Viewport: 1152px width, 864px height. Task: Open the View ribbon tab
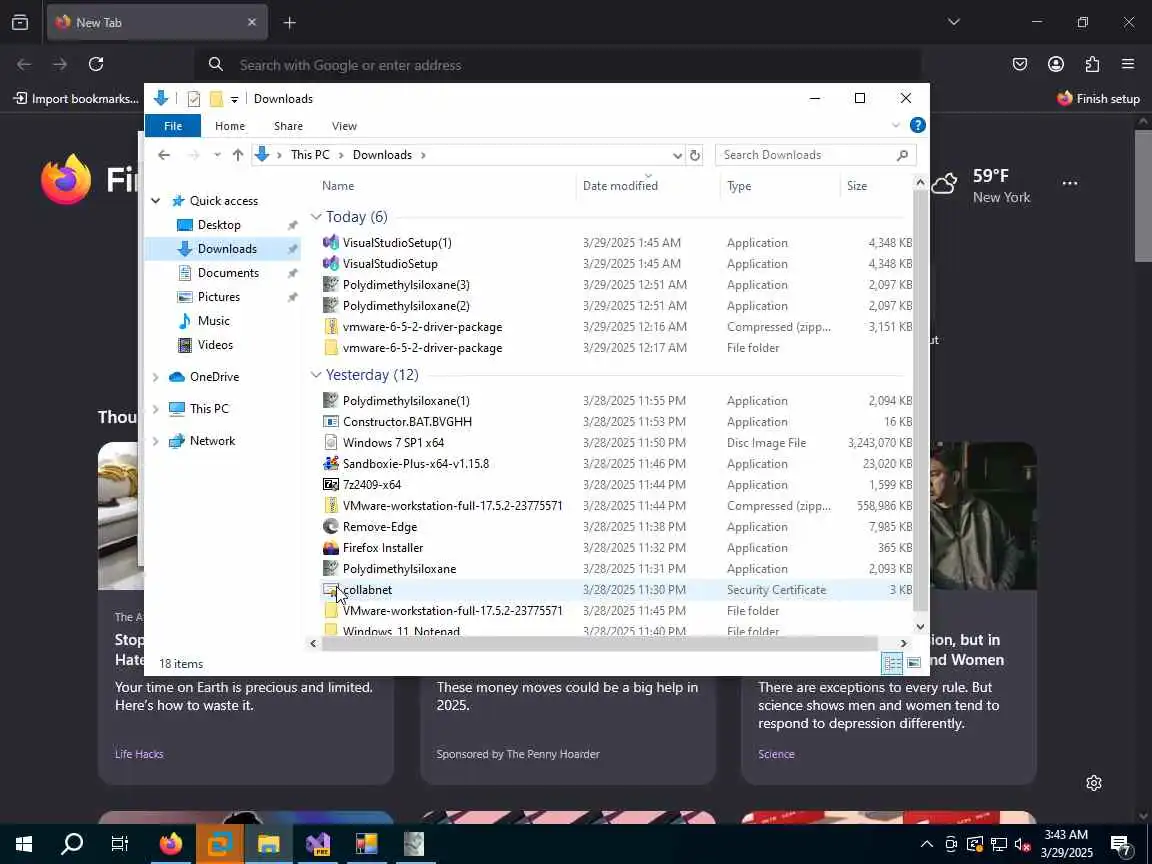pos(344,126)
